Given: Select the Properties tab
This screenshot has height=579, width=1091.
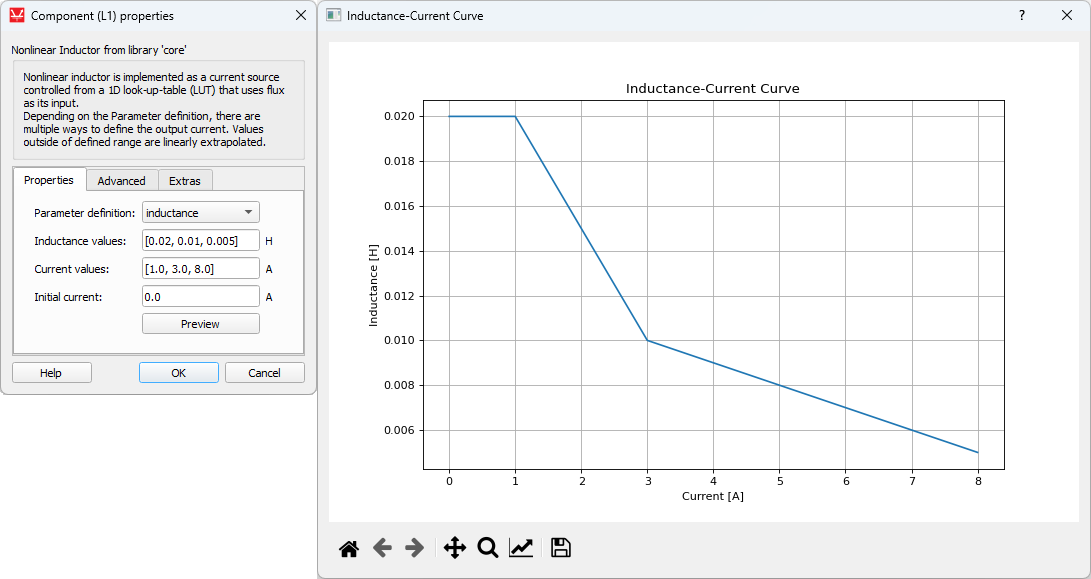Looking at the screenshot, I should [x=49, y=180].
